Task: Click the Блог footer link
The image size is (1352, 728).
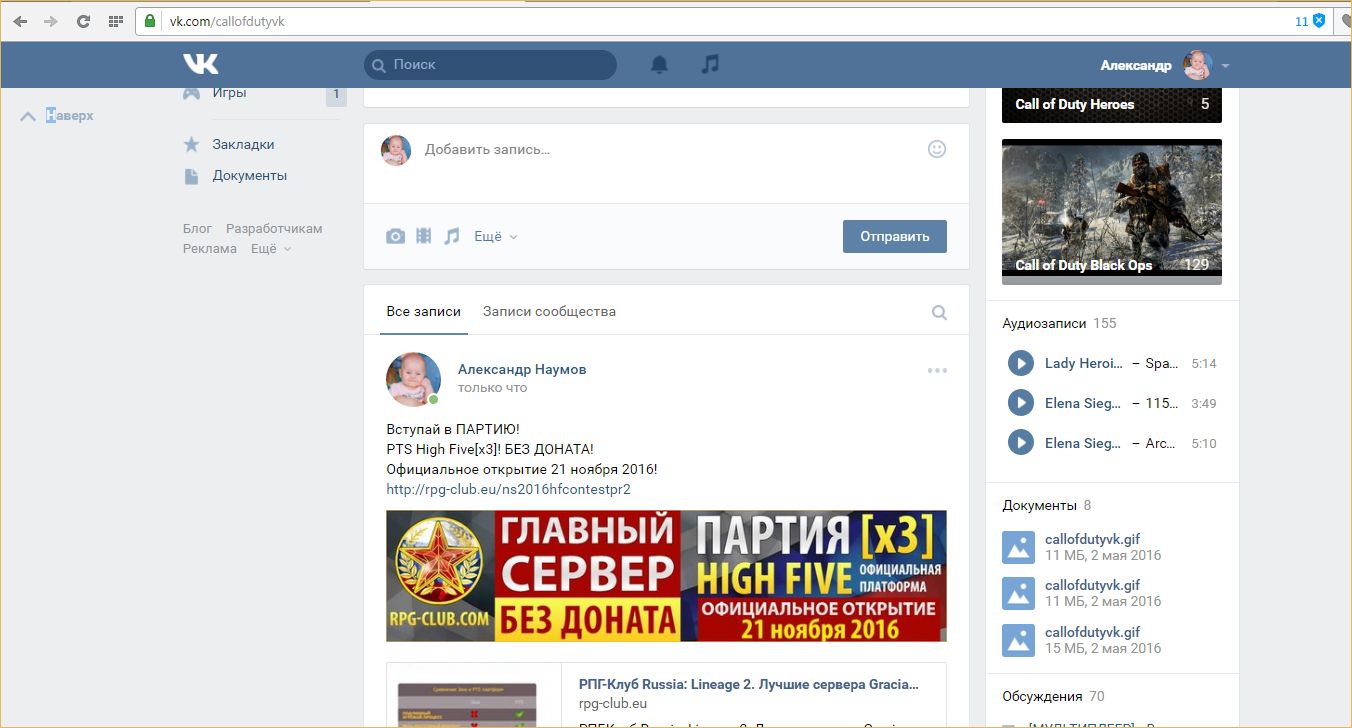Action: tap(197, 229)
